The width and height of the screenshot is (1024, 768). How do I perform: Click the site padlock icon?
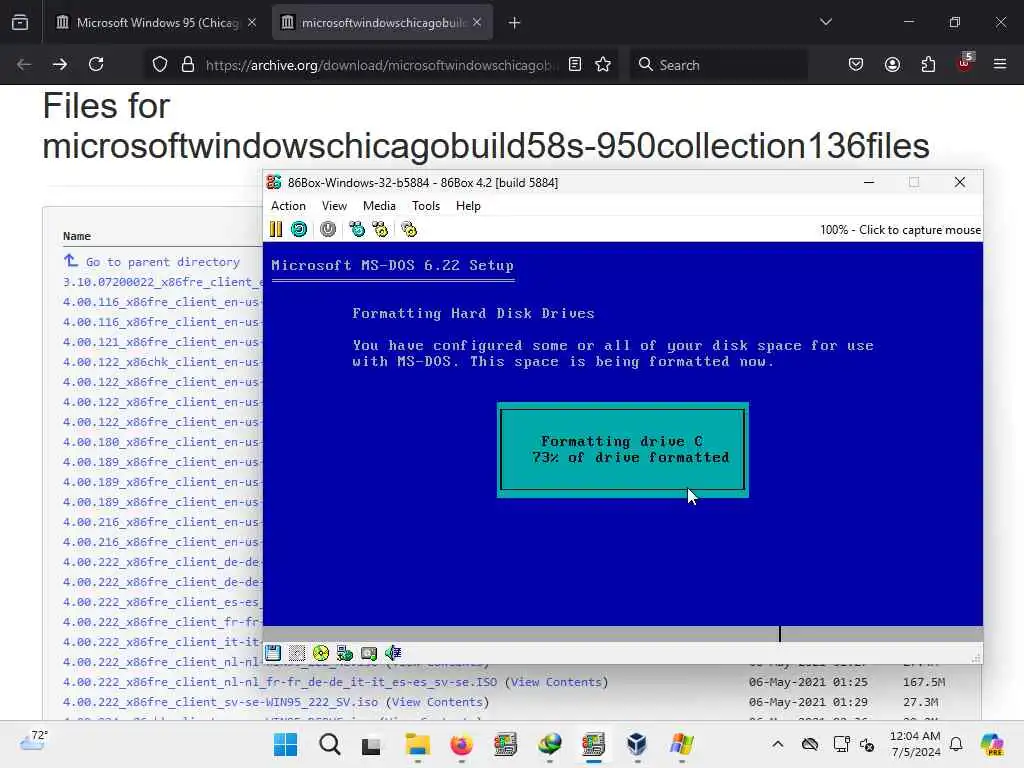pyautogui.click(x=188, y=65)
